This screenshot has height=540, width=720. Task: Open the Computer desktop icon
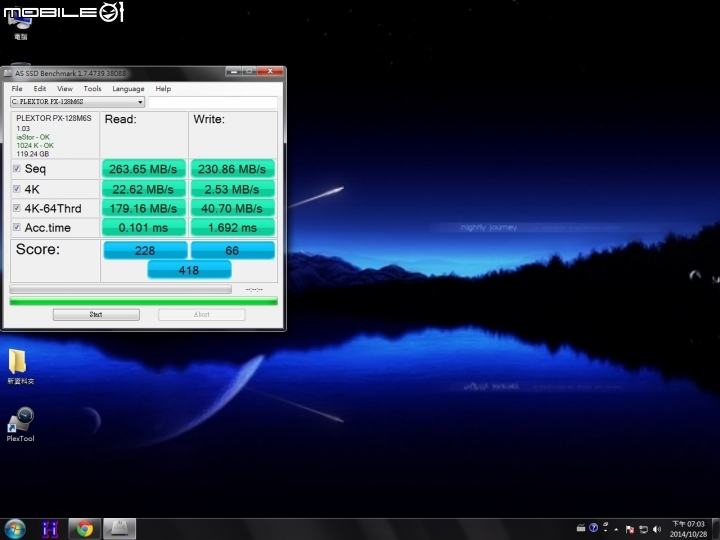[20, 20]
